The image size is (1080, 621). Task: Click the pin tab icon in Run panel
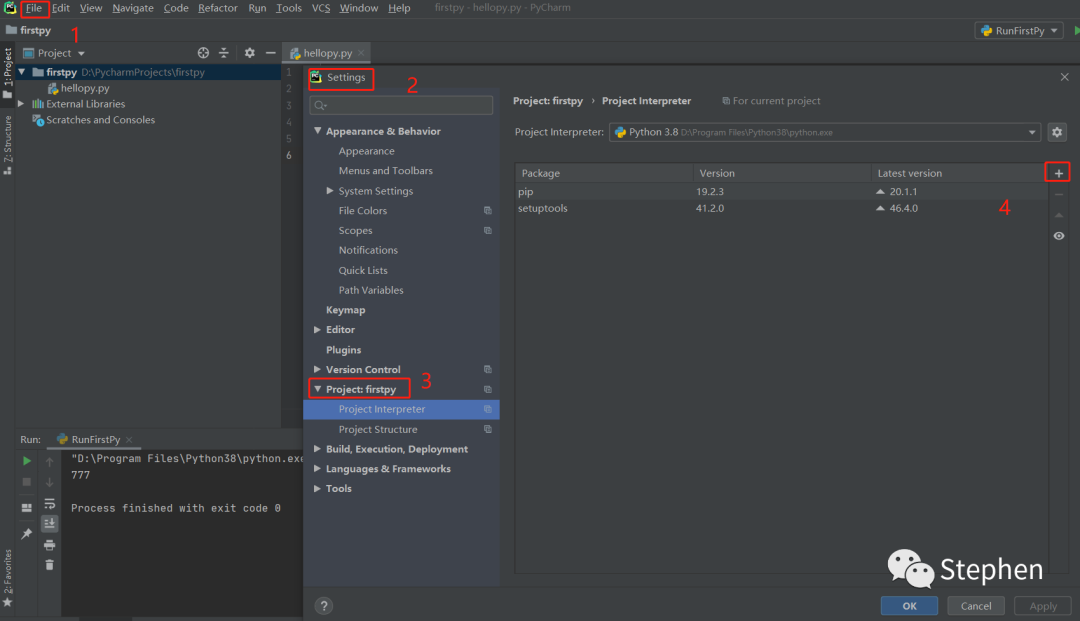click(27, 534)
